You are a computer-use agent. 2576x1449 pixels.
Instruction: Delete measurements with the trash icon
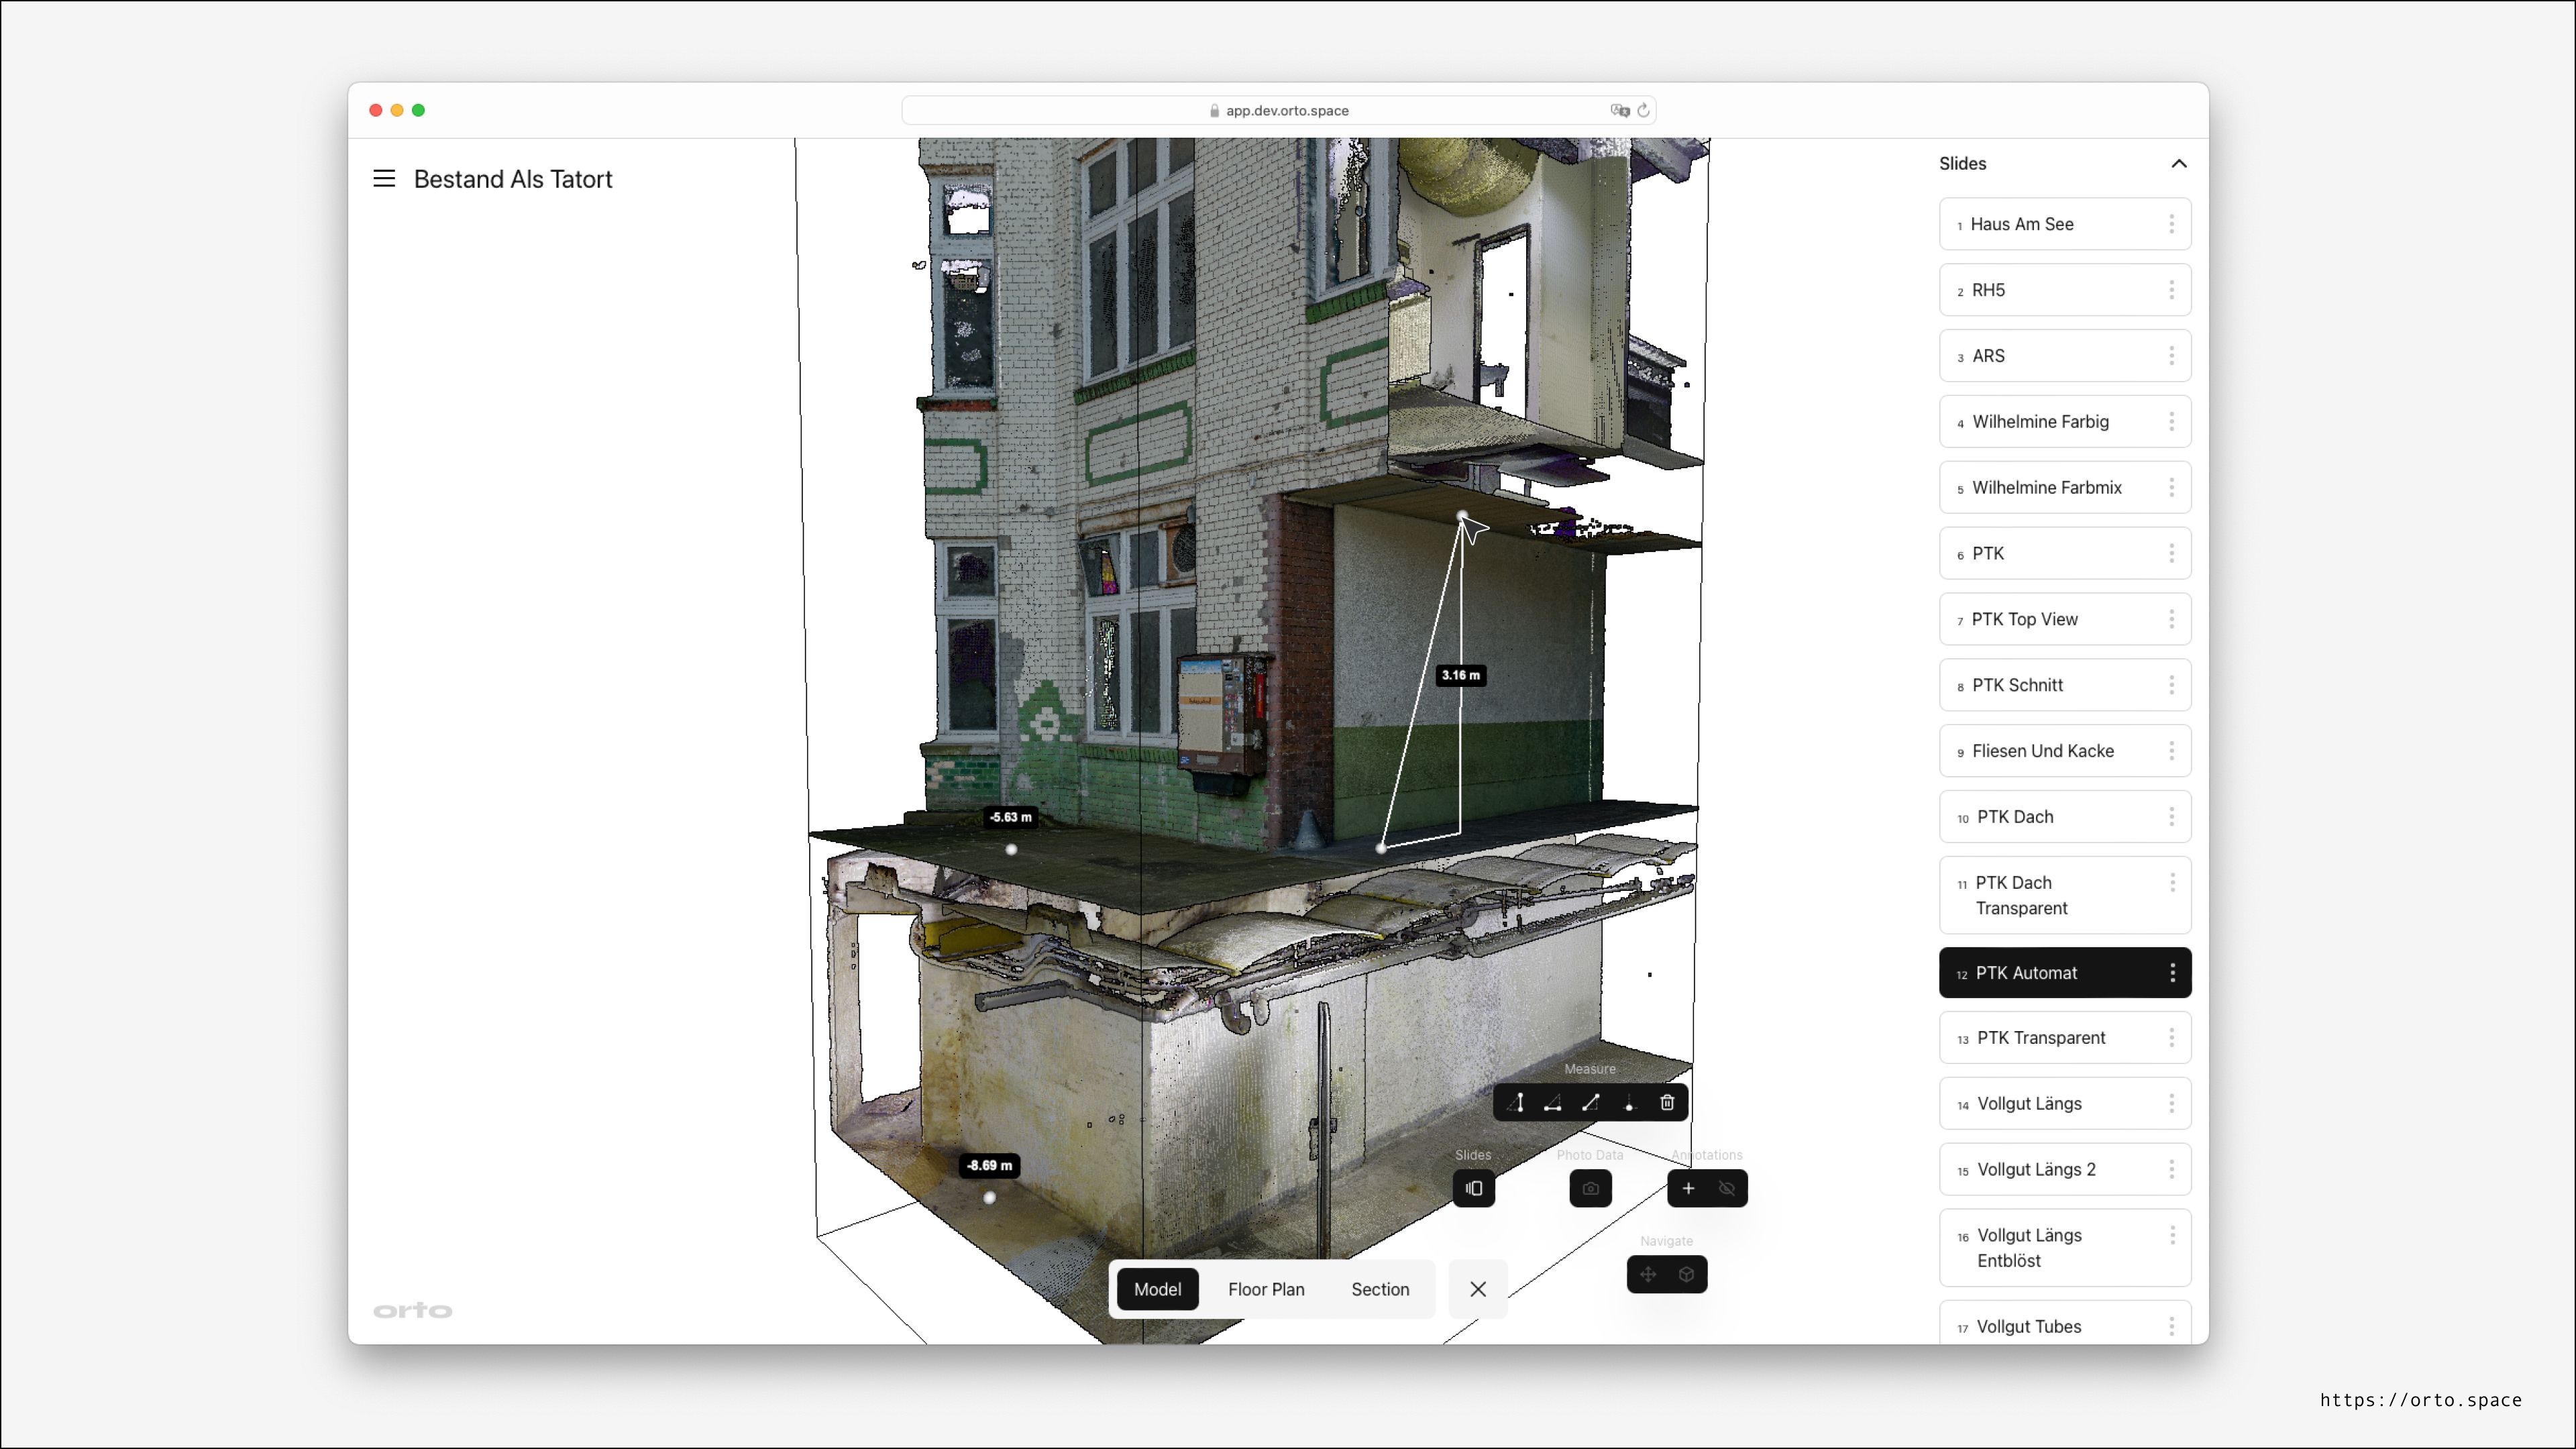click(1667, 1103)
